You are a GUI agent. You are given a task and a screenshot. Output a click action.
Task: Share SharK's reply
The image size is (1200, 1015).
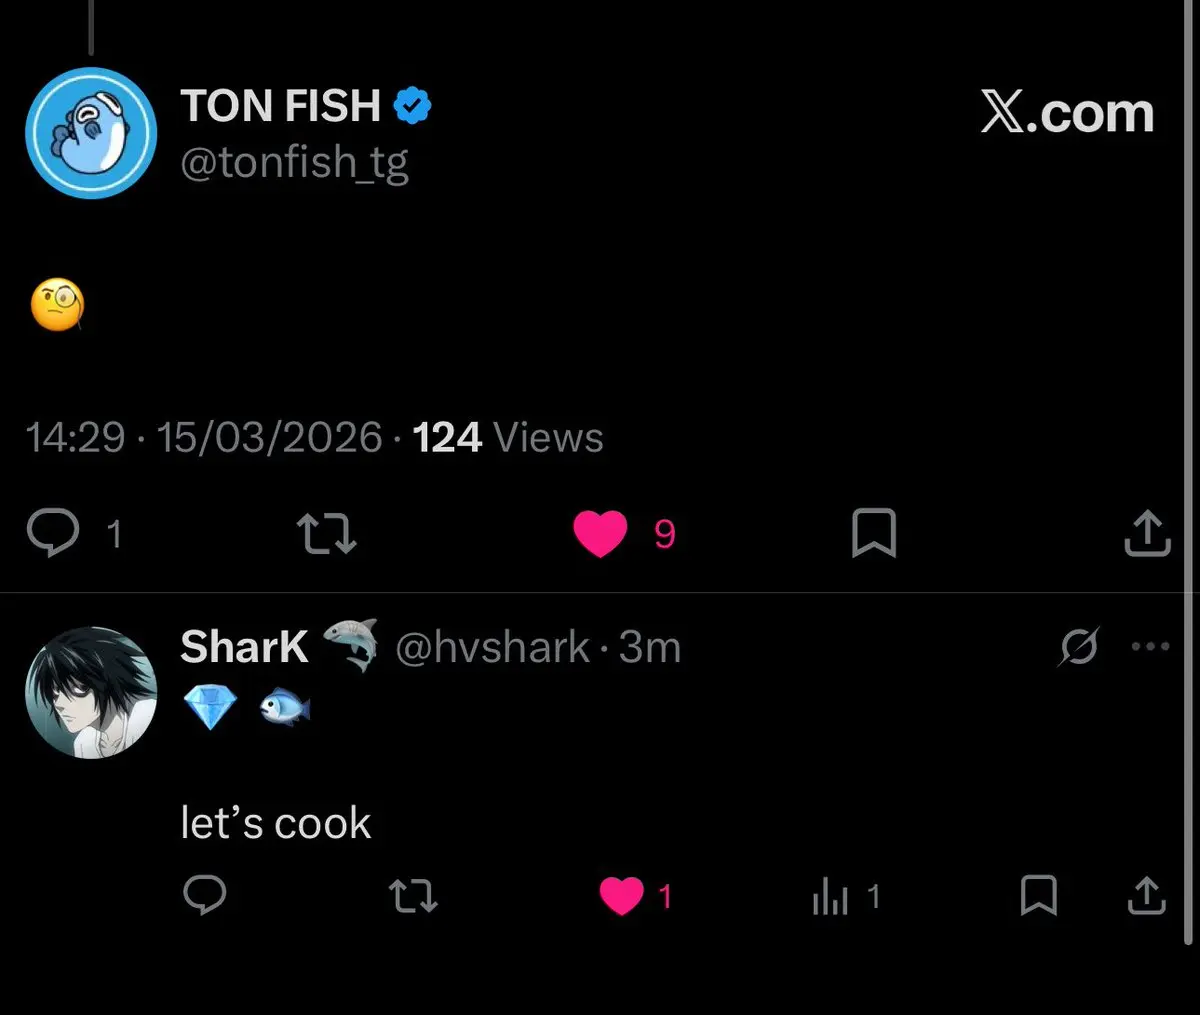click(1146, 895)
